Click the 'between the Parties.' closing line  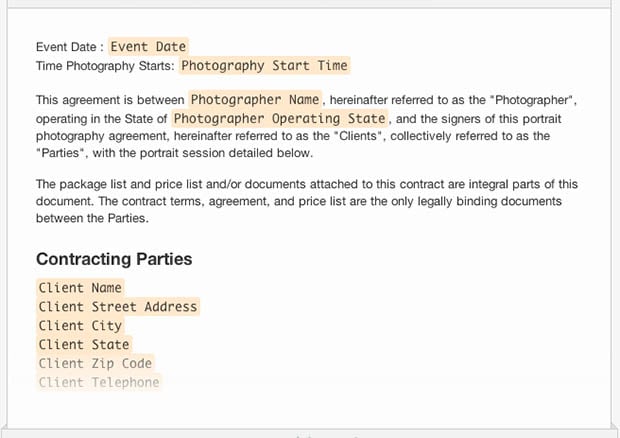92,218
